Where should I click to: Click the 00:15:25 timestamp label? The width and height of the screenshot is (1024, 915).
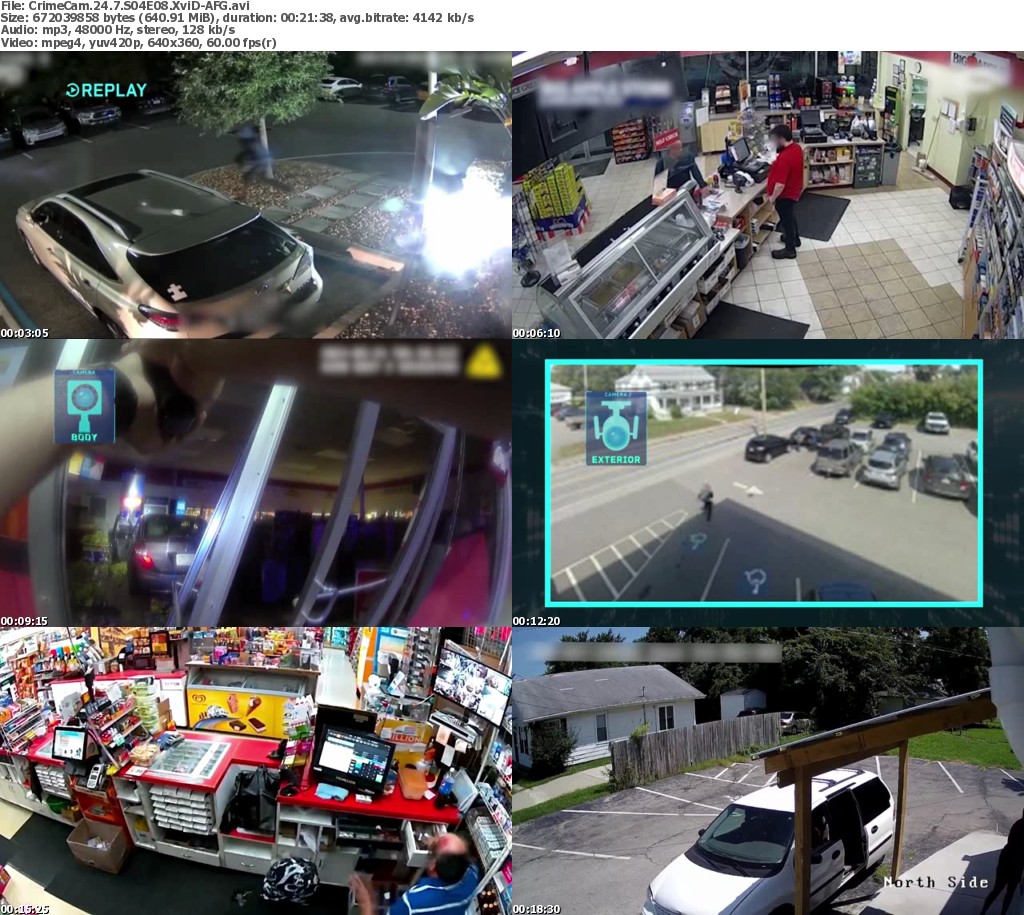point(24,909)
